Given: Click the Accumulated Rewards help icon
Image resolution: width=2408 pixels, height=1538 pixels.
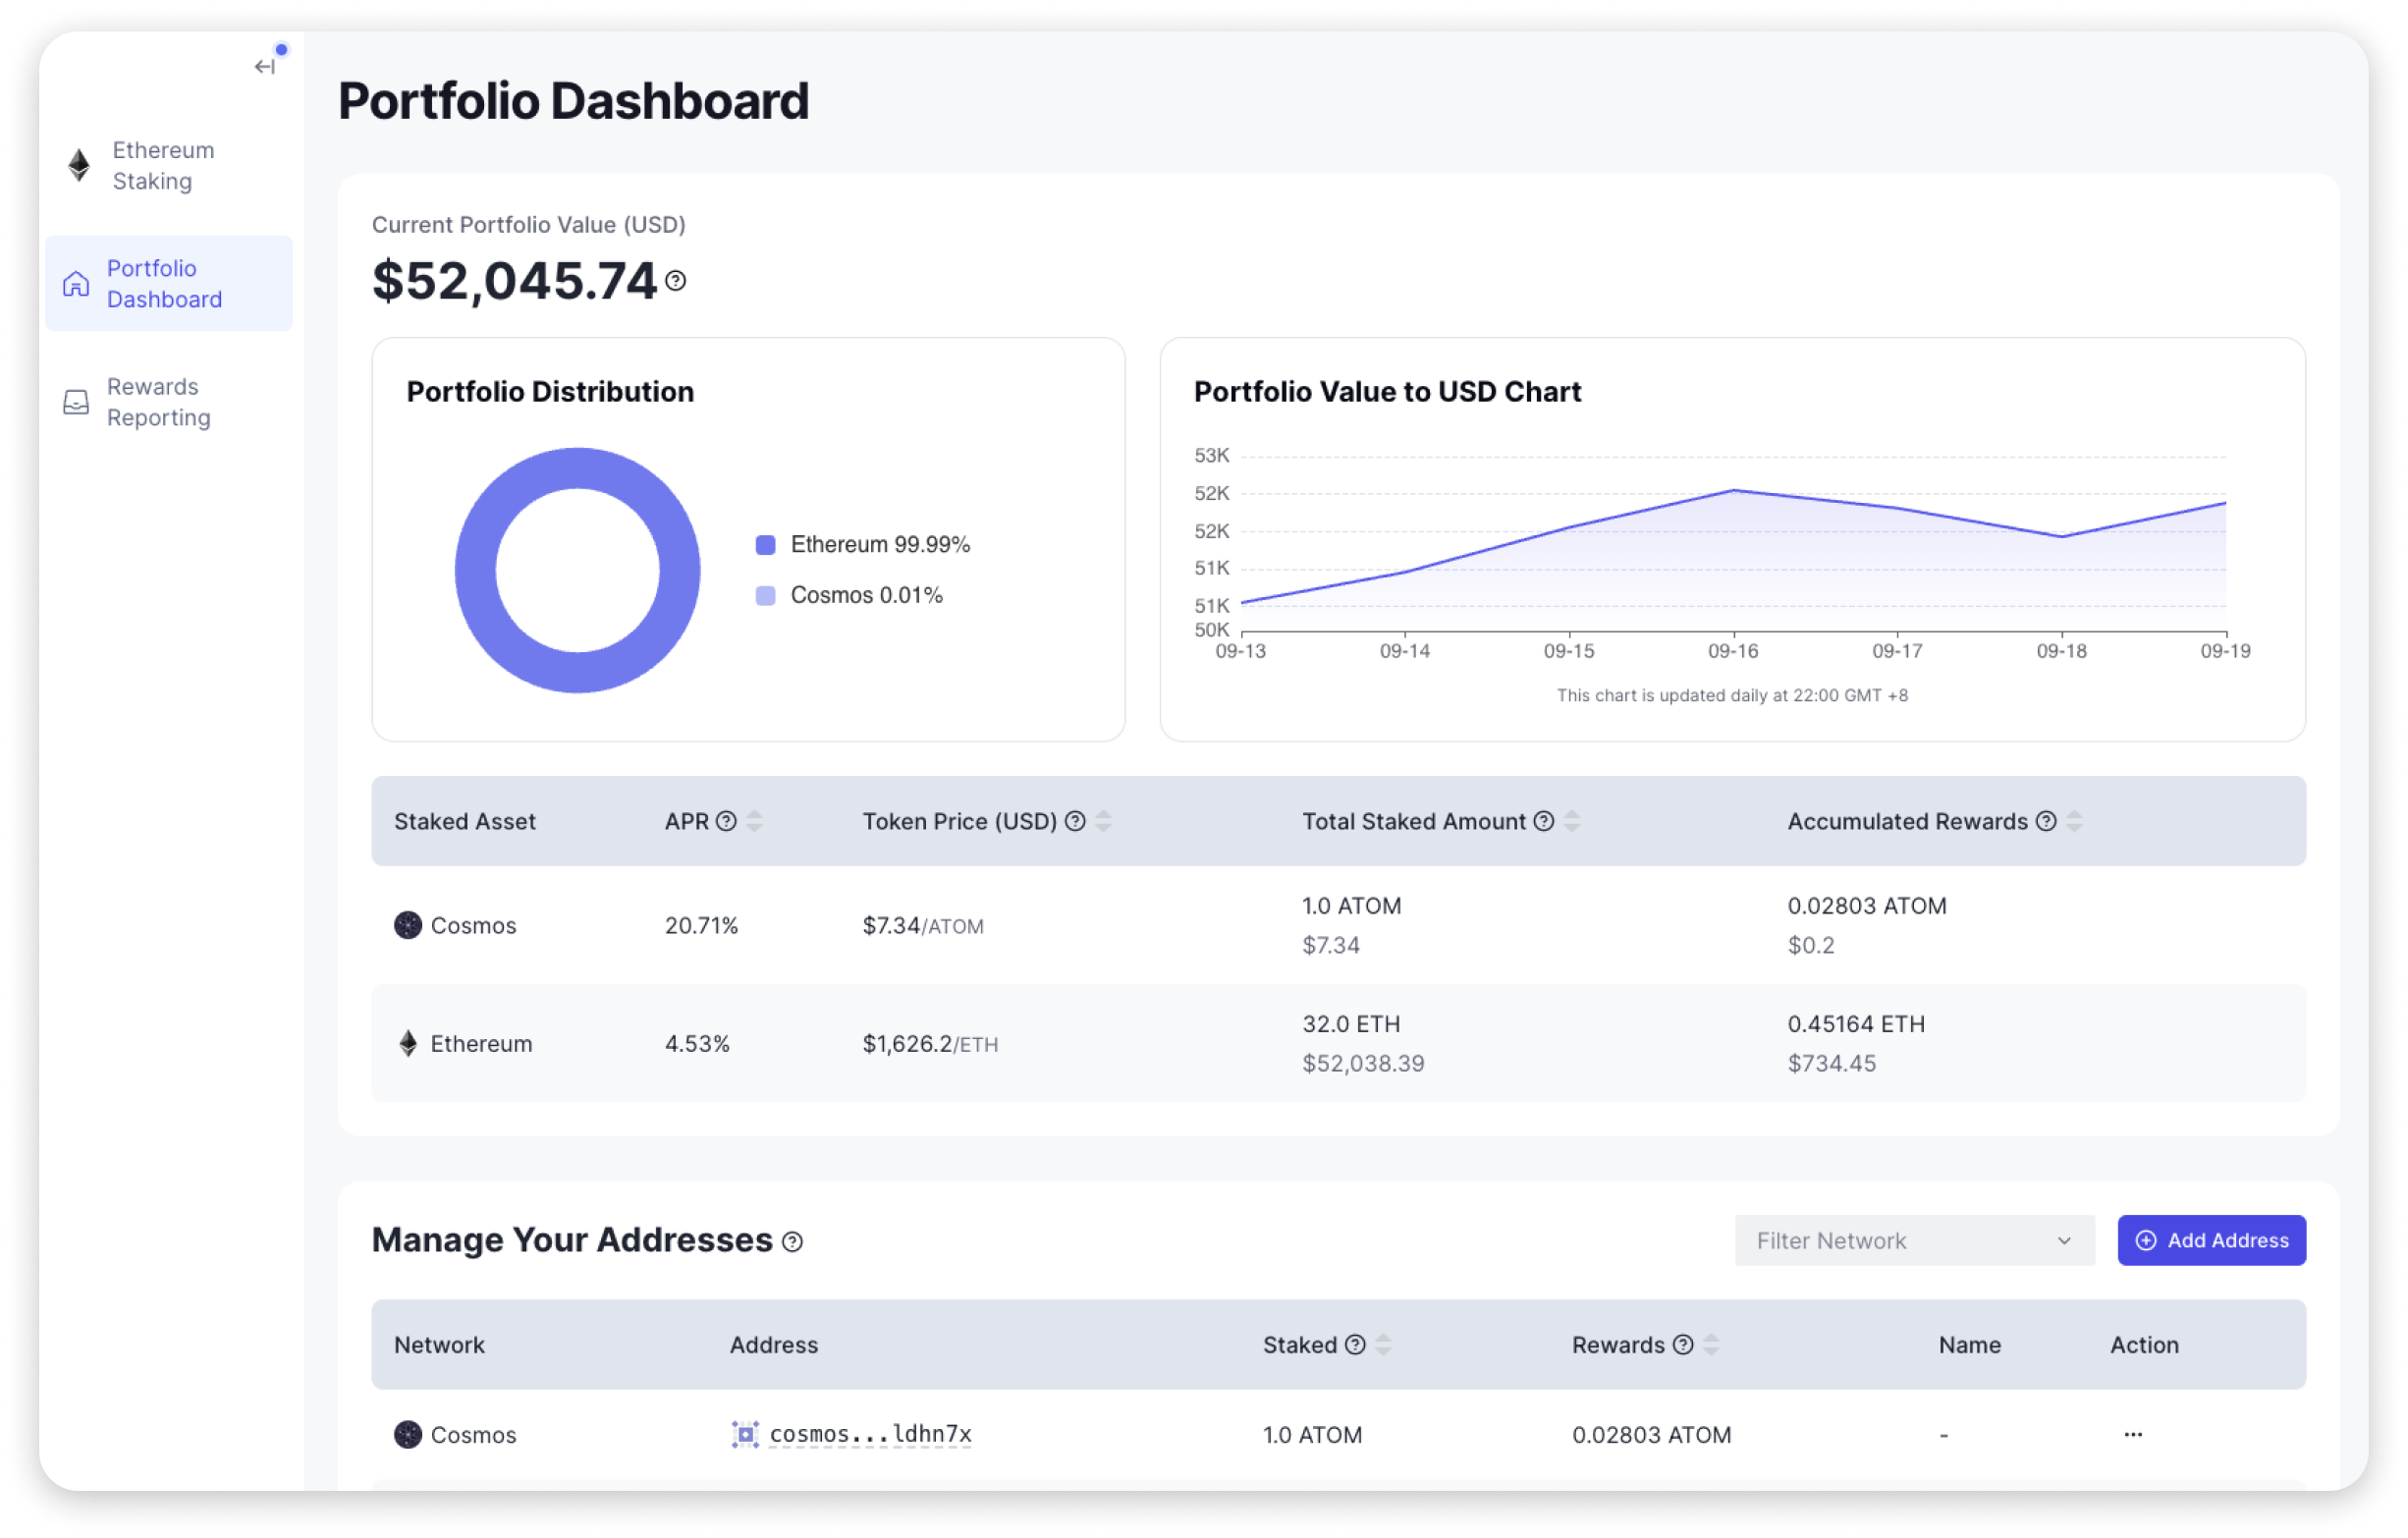Looking at the screenshot, I should pos(2047,822).
